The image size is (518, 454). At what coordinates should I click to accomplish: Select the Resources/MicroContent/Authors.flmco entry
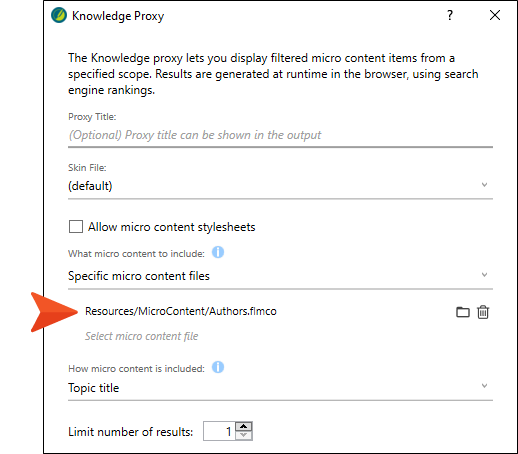(181, 311)
